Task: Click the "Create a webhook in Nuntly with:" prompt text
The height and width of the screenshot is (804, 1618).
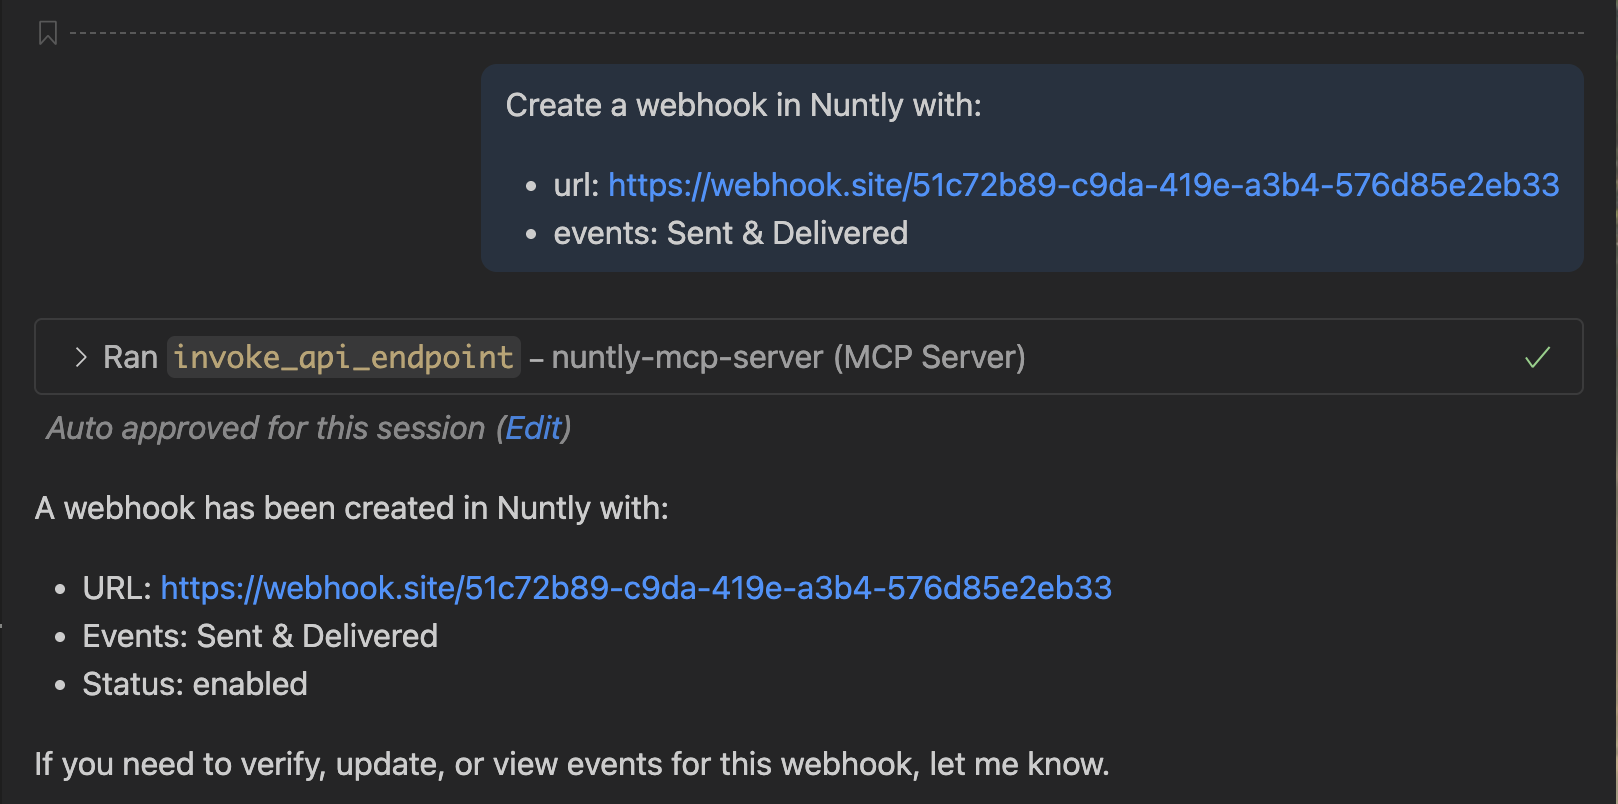Action: [743, 105]
